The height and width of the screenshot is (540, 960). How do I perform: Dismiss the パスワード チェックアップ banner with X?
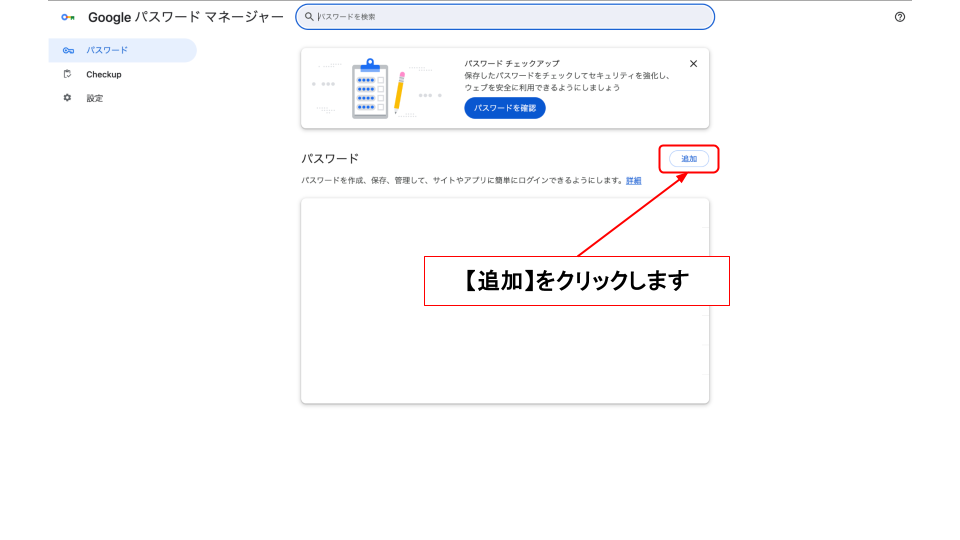pyautogui.click(x=693, y=64)
